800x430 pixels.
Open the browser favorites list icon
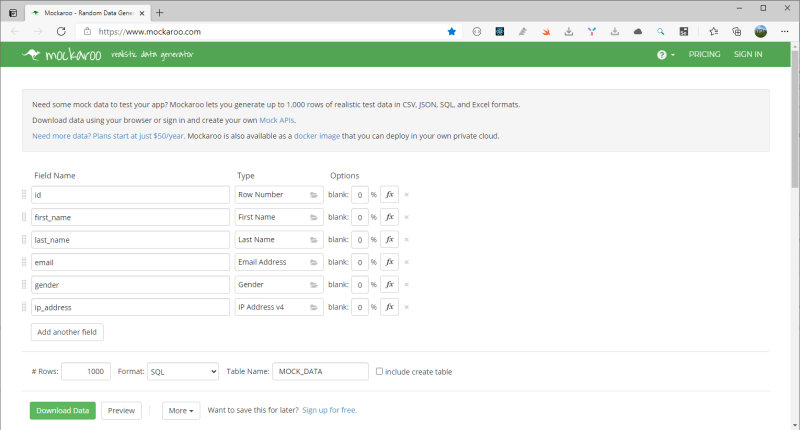coord(713,32)
